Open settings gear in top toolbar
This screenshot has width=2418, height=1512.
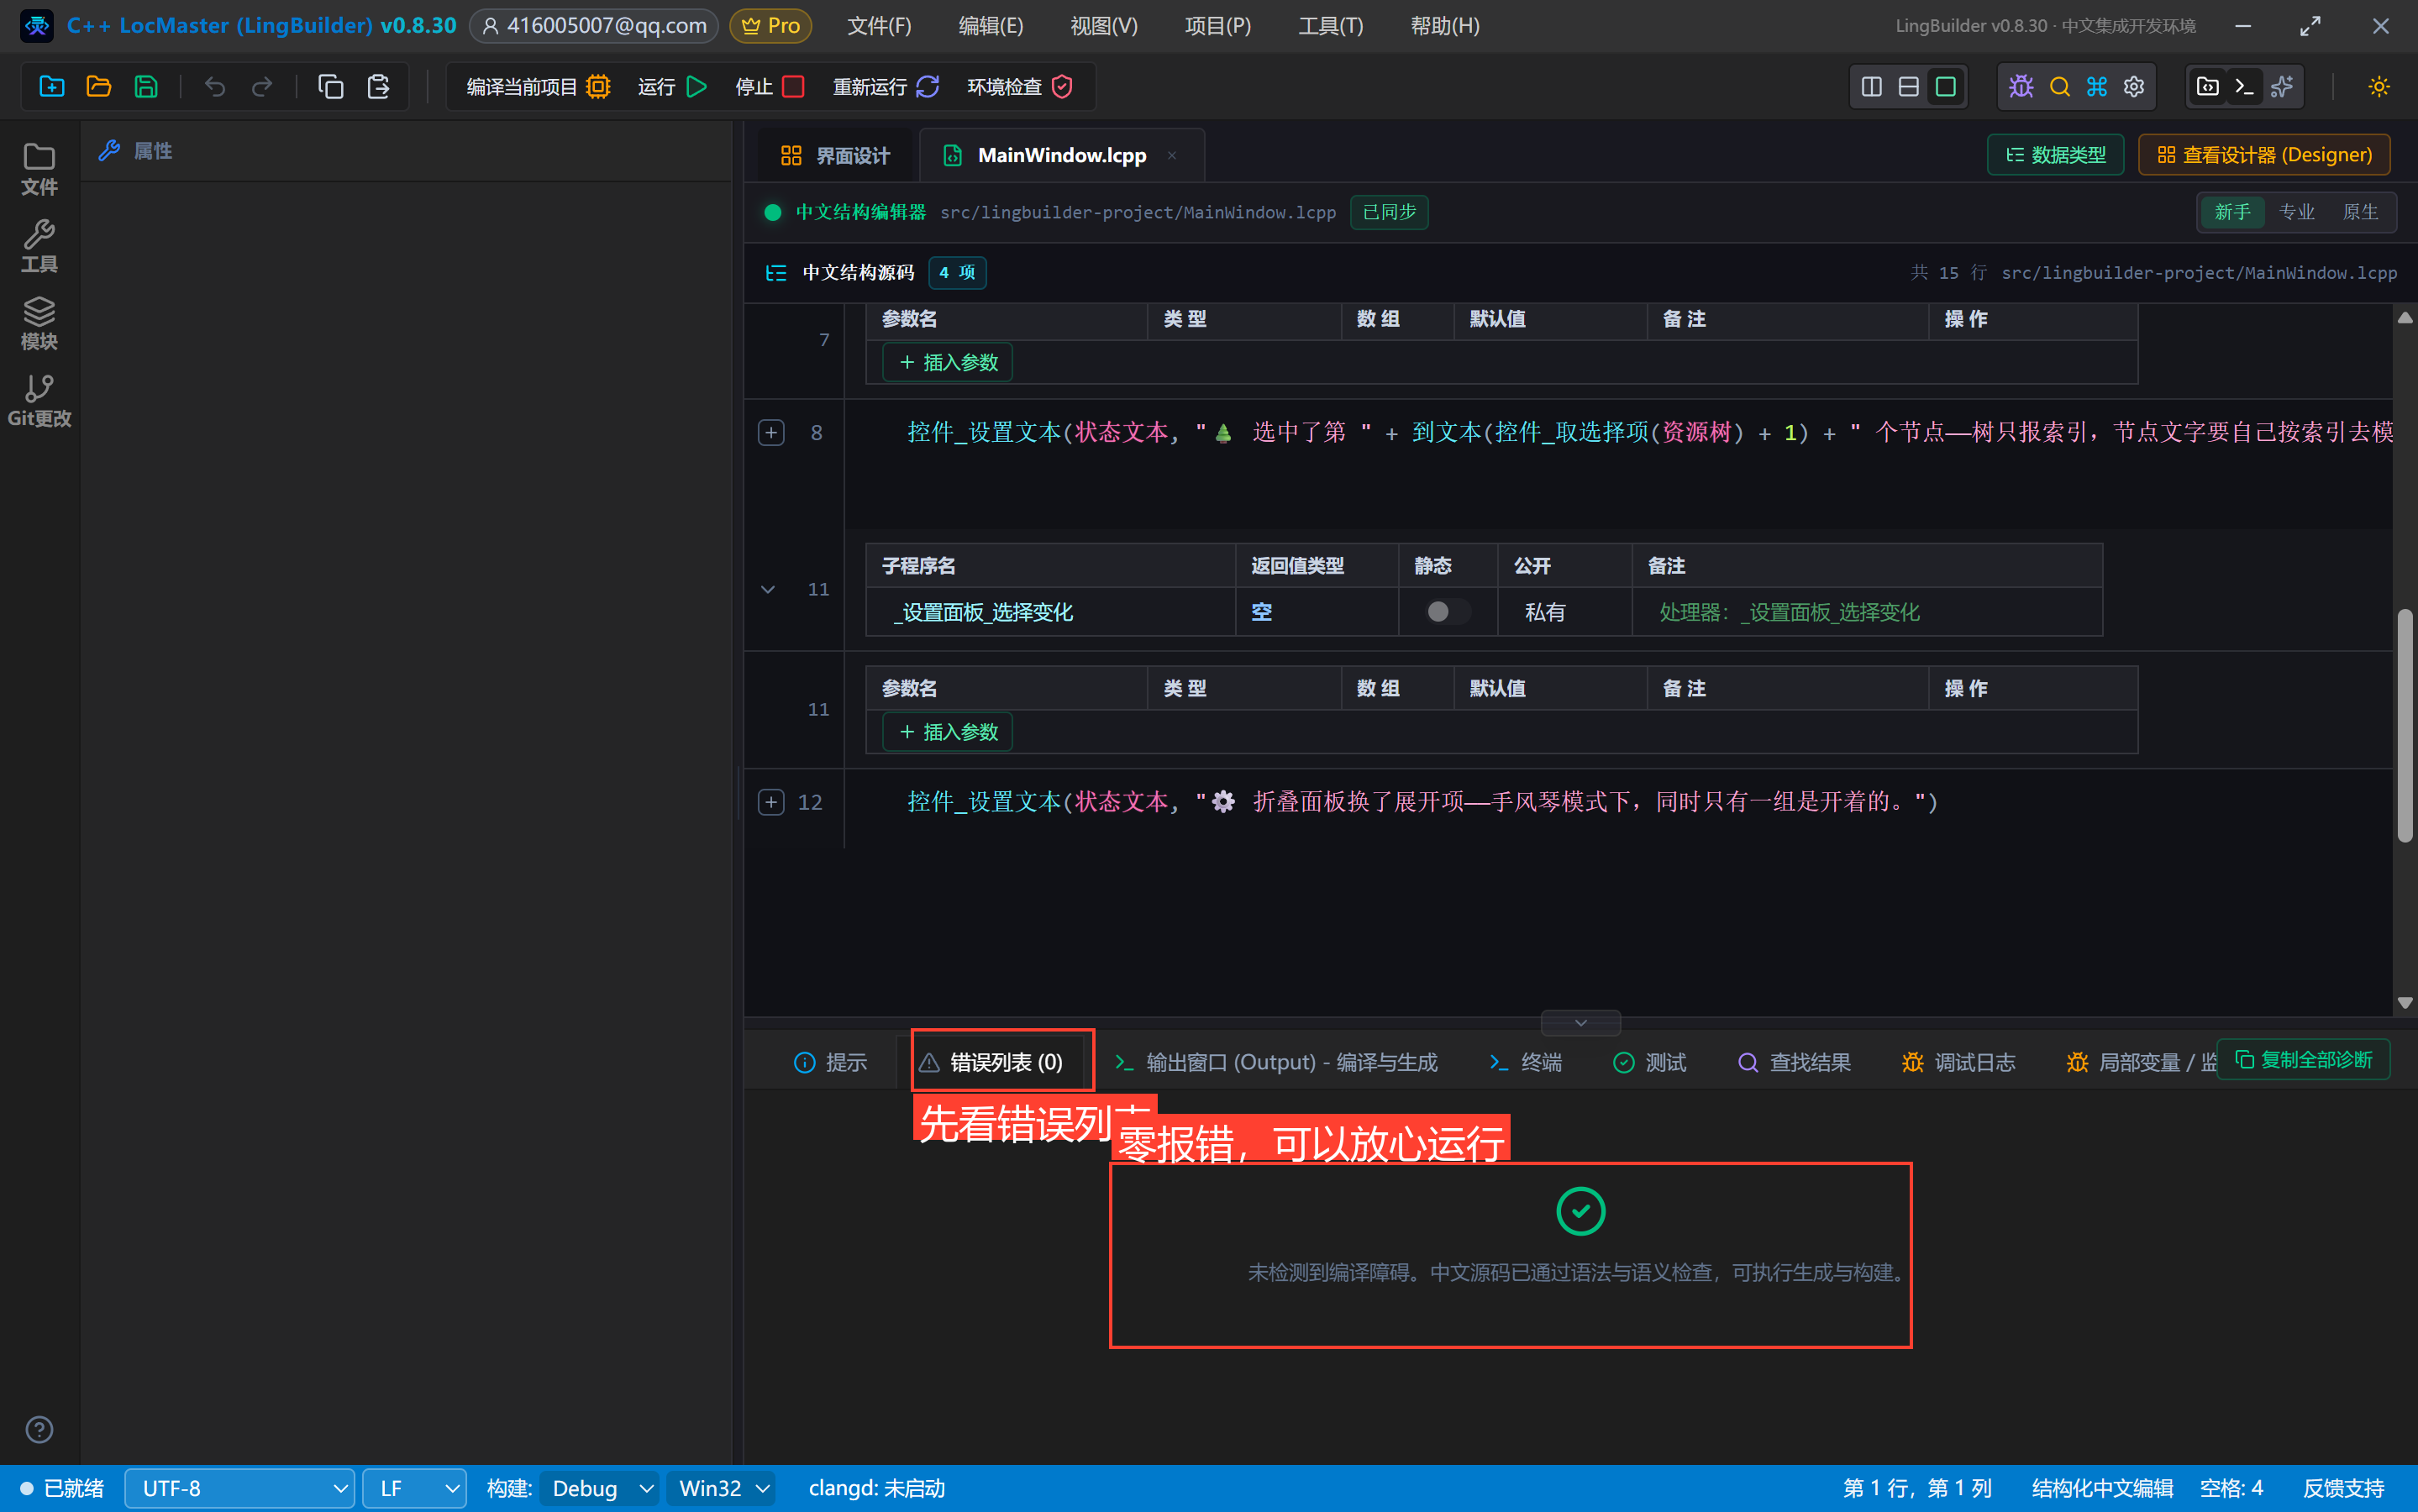tap(2134, 87)
